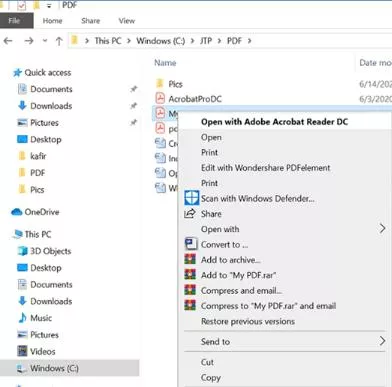Open the Music folder icon
The width and height of the screenshot is (392, 387).
pyautogui.click(x=22, y=318)
